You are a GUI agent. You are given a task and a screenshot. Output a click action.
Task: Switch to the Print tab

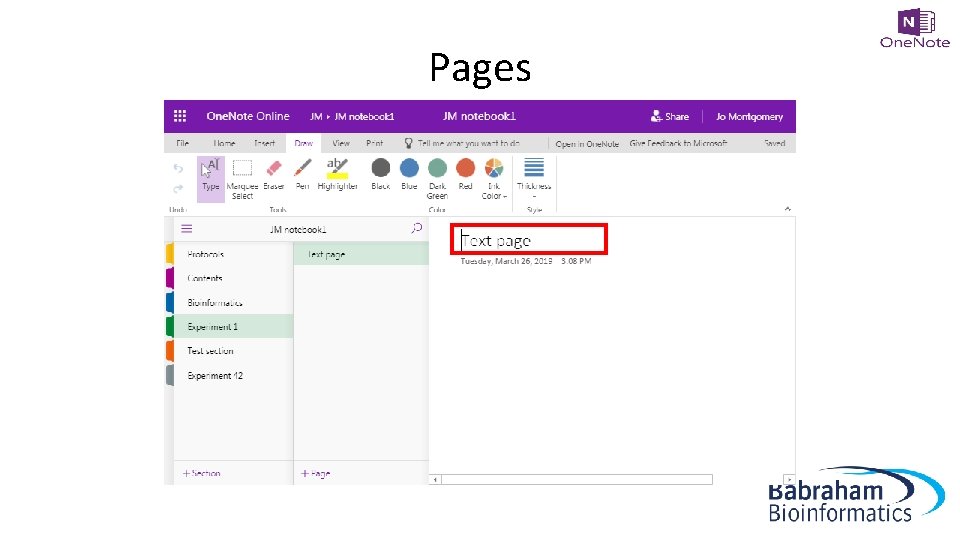point(375,143)
